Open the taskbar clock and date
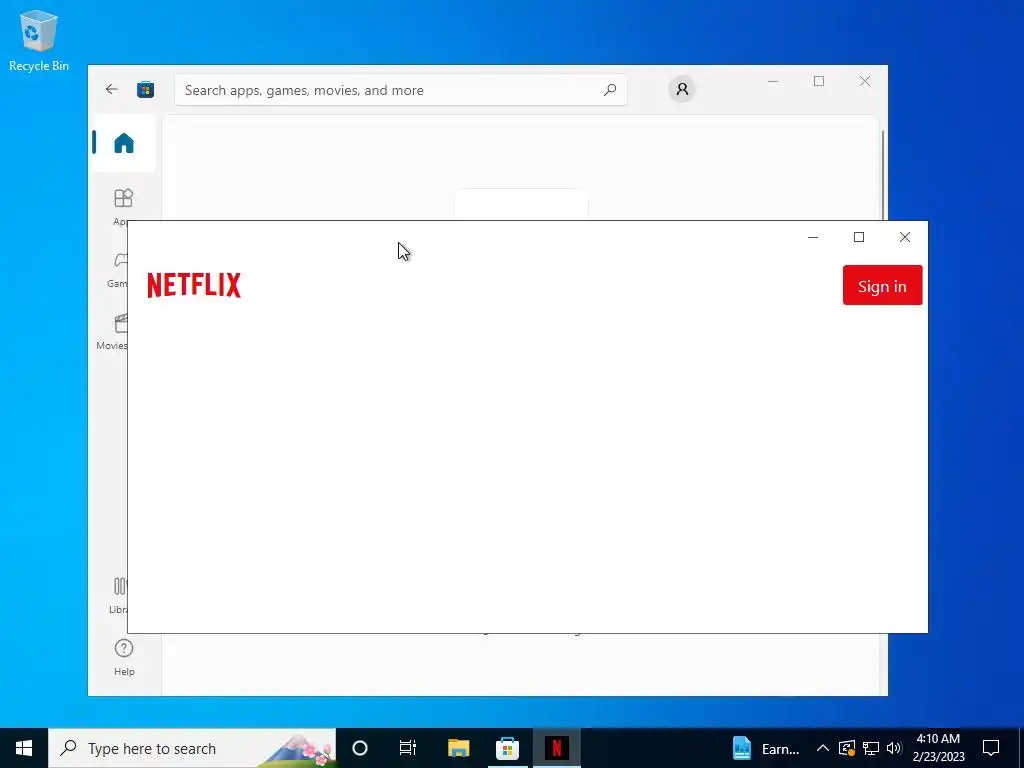This screenshot has width=1024, height=768. [x=938, y=748]
